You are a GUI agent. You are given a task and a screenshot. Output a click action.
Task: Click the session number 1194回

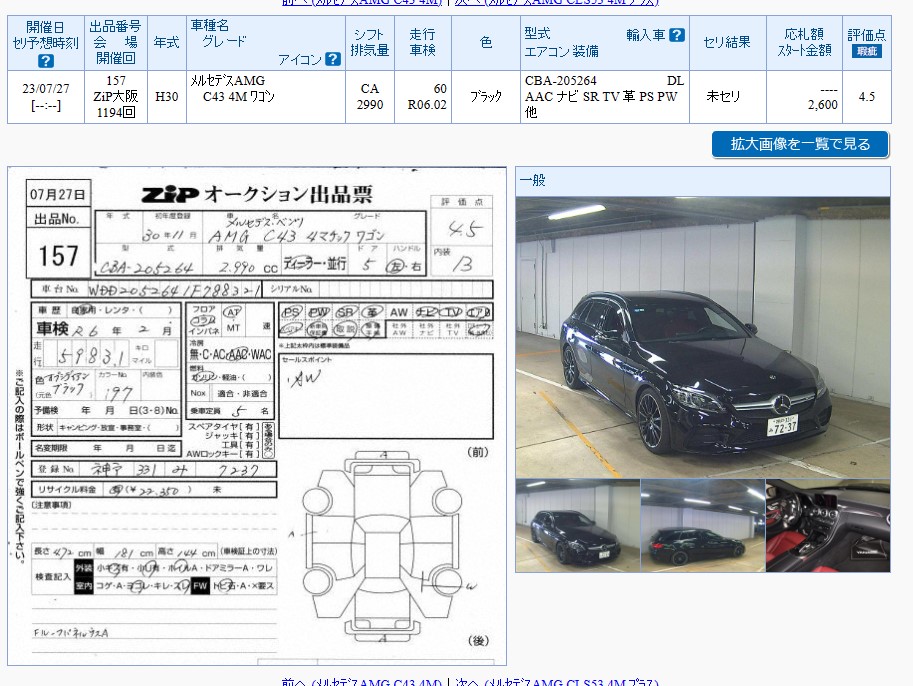(x=116, y=112)
